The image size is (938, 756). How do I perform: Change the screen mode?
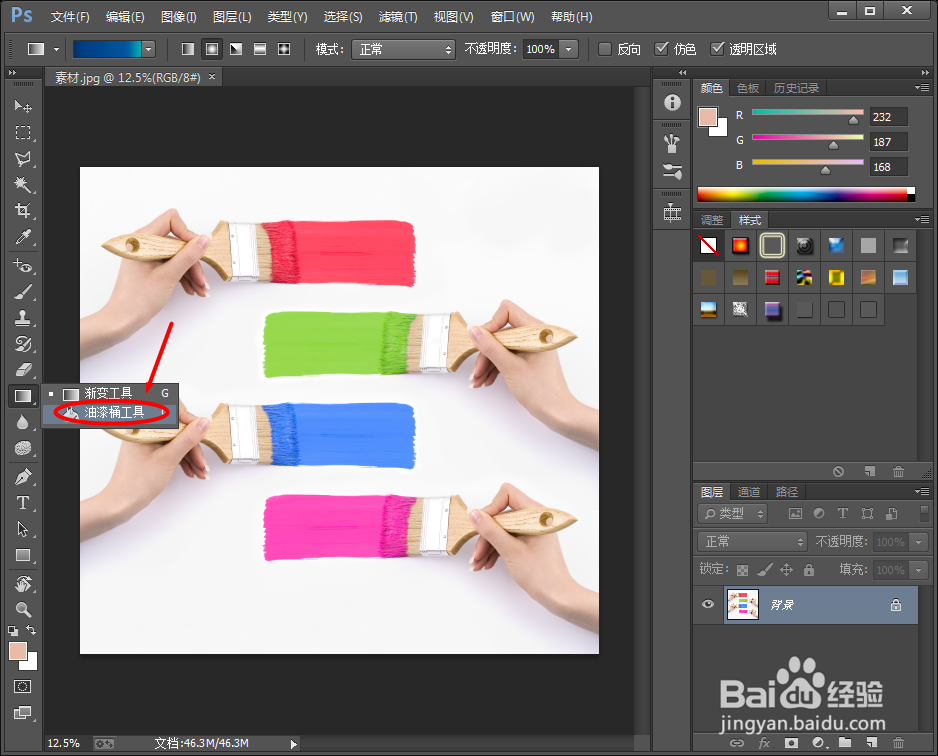tap(23, 712)
